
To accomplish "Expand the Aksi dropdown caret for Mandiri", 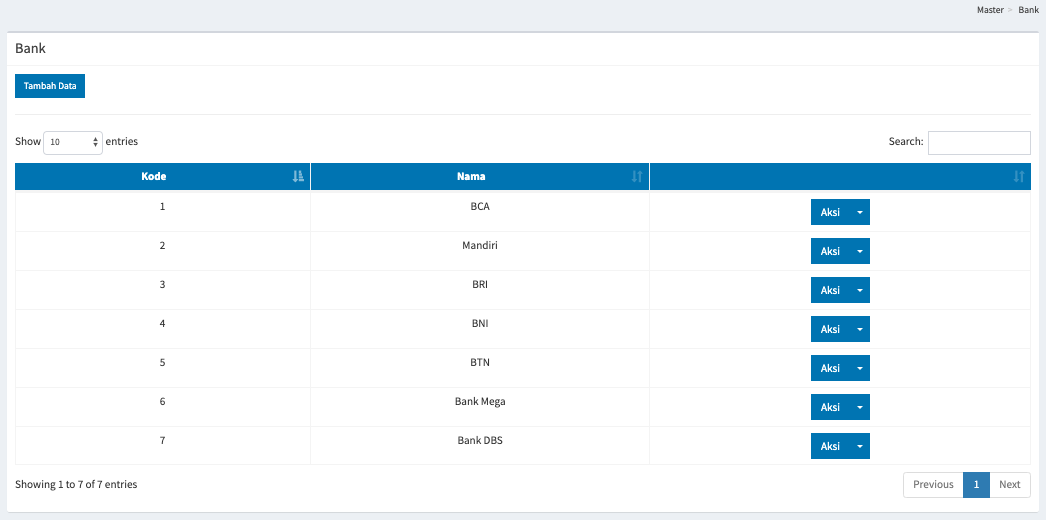I will tap(860, 251).
